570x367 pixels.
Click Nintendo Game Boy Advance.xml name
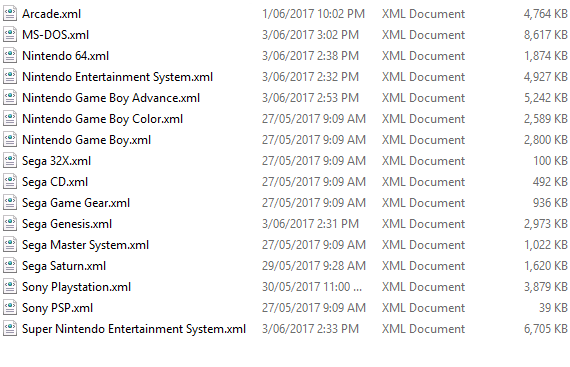[111, 98]
